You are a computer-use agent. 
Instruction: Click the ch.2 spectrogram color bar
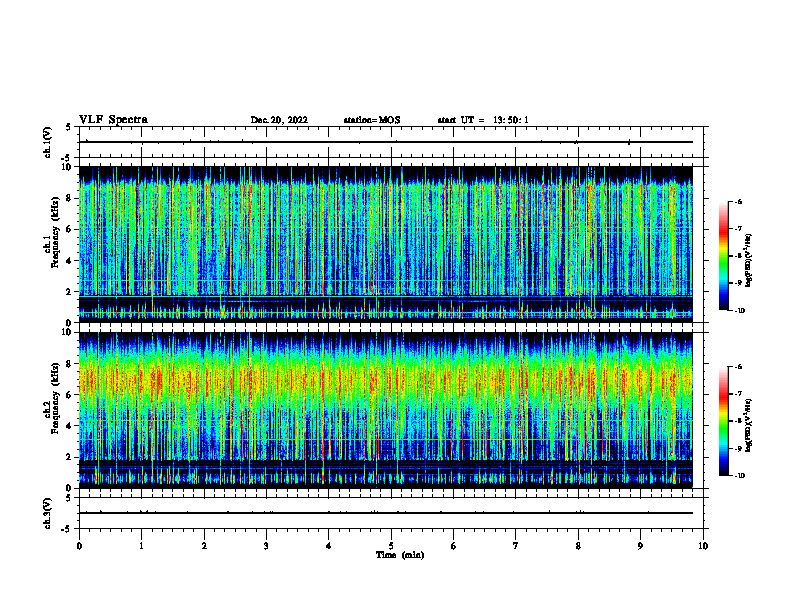[724, 421]
